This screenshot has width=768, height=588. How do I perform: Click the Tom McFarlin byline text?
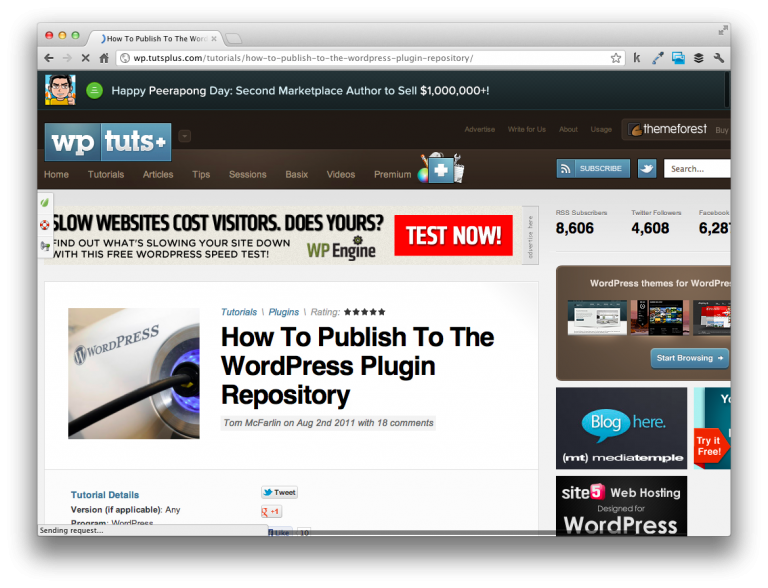pos(328,423)
